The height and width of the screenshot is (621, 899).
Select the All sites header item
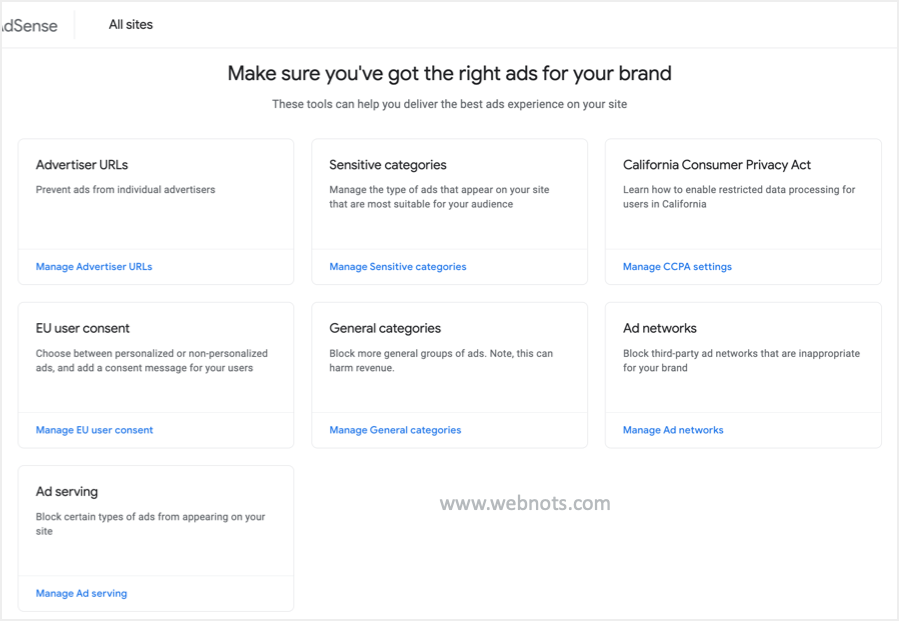point(131,25)
